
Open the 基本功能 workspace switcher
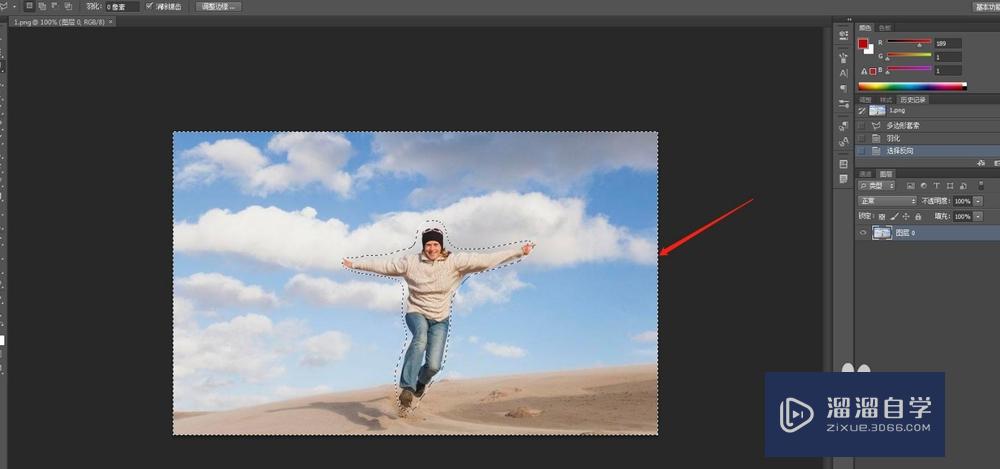point(987,6)
